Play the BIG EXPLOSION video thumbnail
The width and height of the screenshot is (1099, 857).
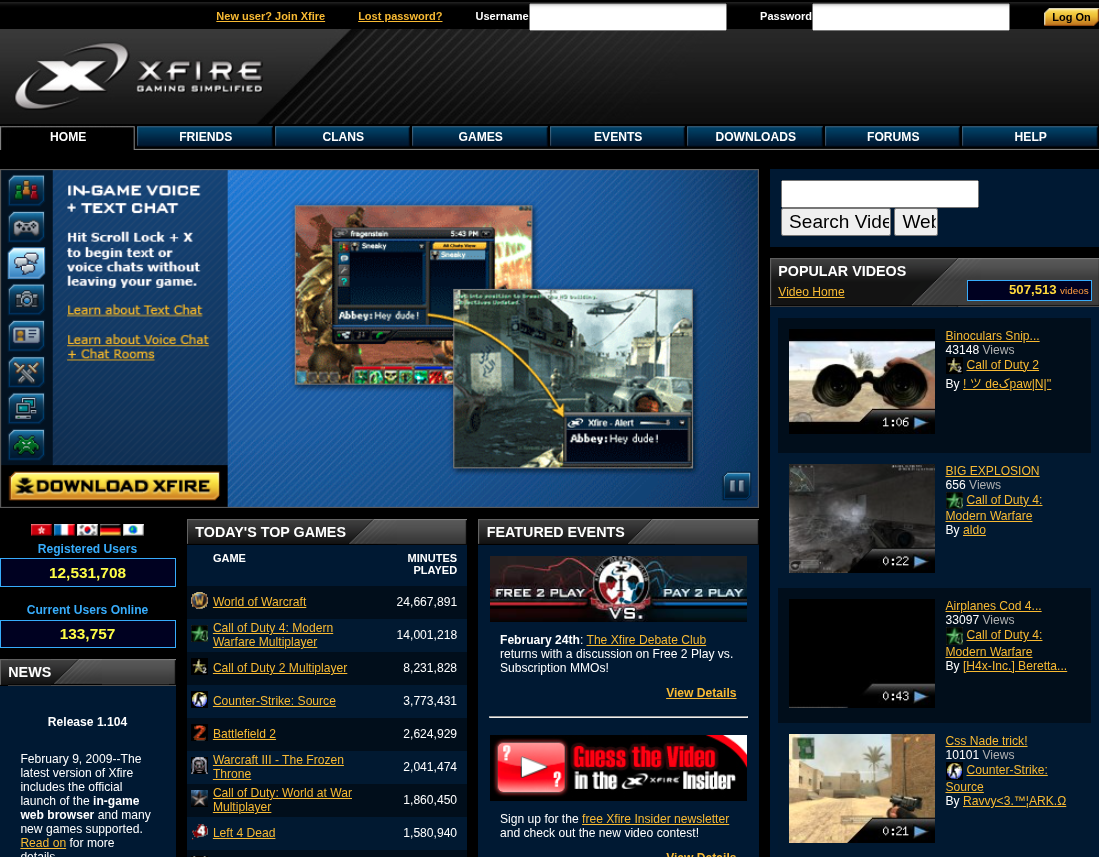pyautogui.click(x=861, y=518)
